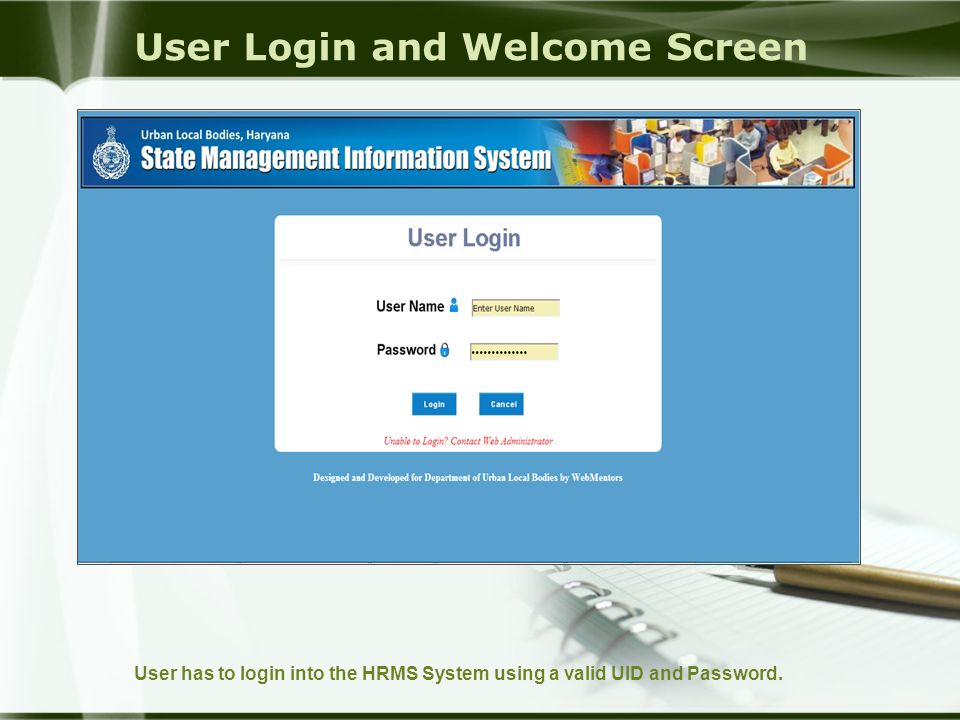Click the Haryana government emblem logo

[111, 153]
